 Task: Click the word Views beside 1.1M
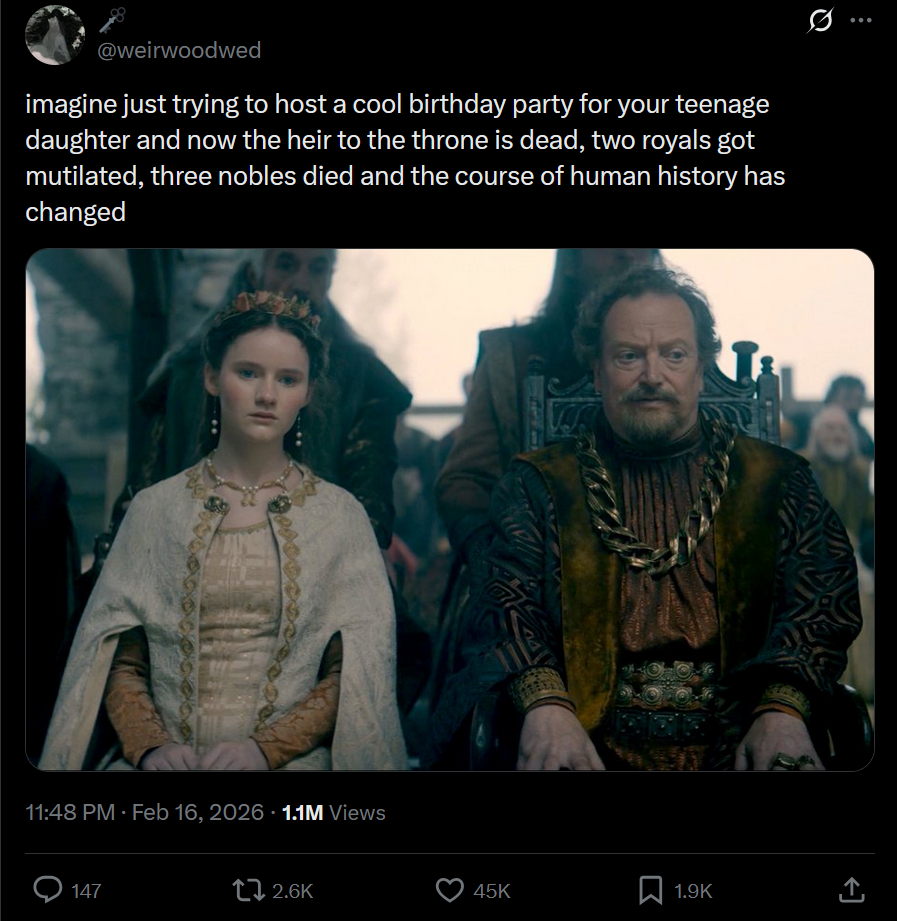click(357, 813)
